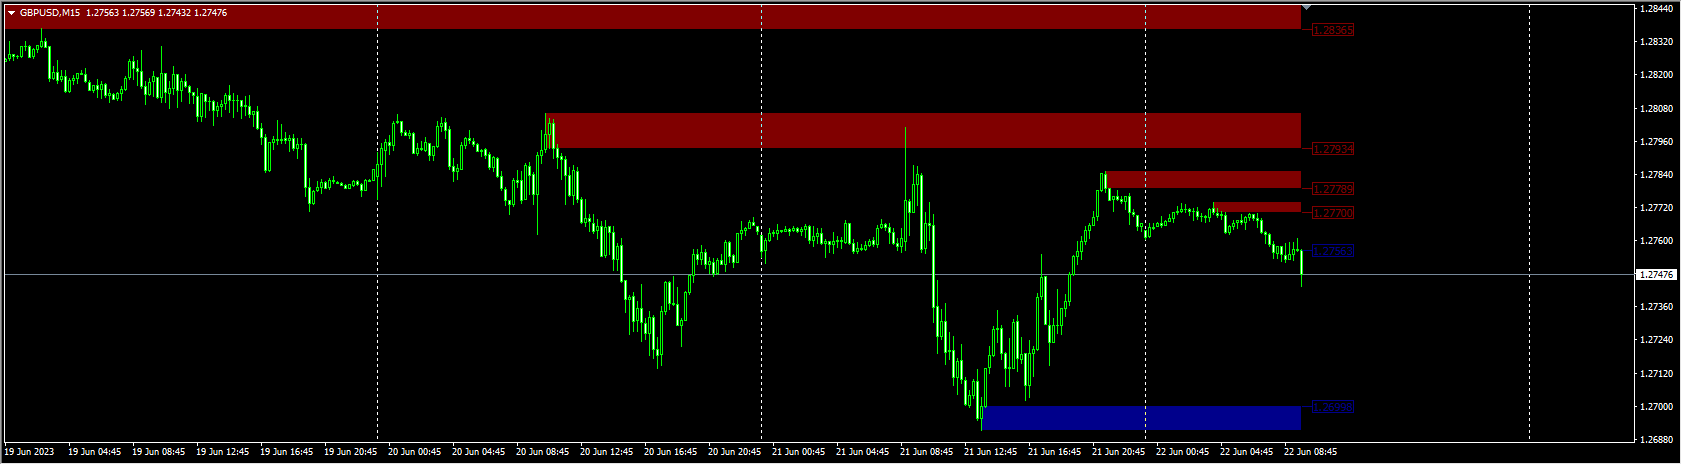Select the red supply zone labeled 1.28365
This screenshot has width=1682, height=465.
(x=653, y=17)
